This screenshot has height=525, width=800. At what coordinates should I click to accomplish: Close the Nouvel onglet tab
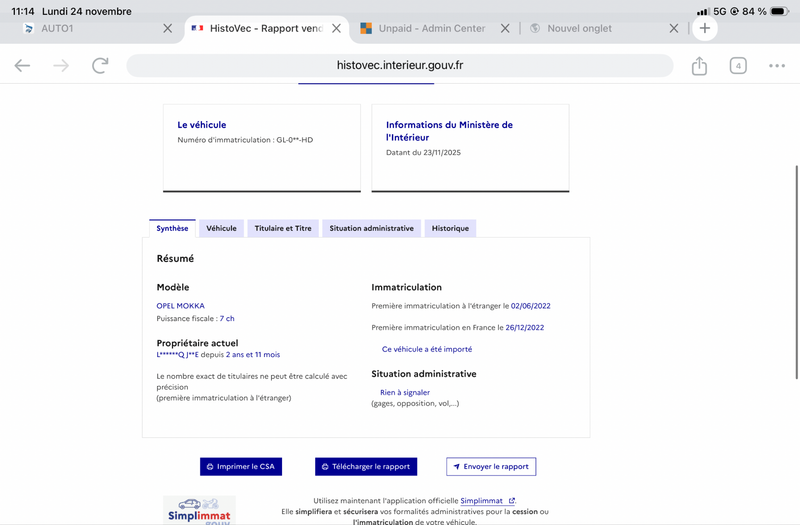[674, 29]
